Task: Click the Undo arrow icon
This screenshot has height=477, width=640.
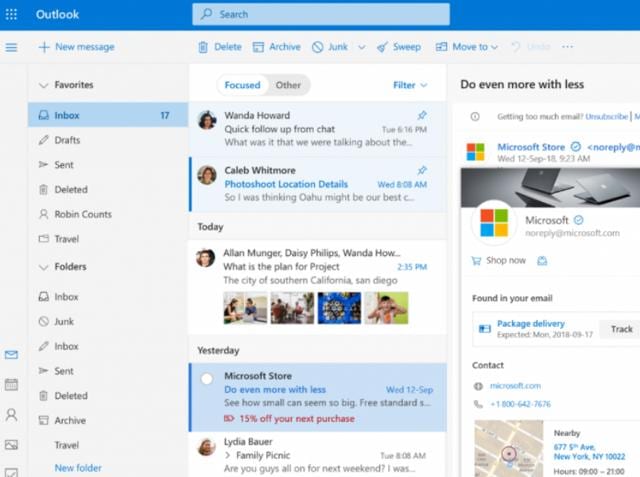Action: [516, 47]
